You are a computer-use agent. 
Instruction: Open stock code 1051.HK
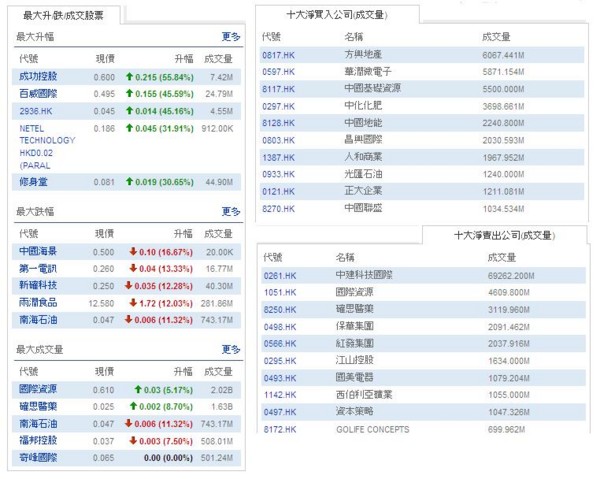280,293
